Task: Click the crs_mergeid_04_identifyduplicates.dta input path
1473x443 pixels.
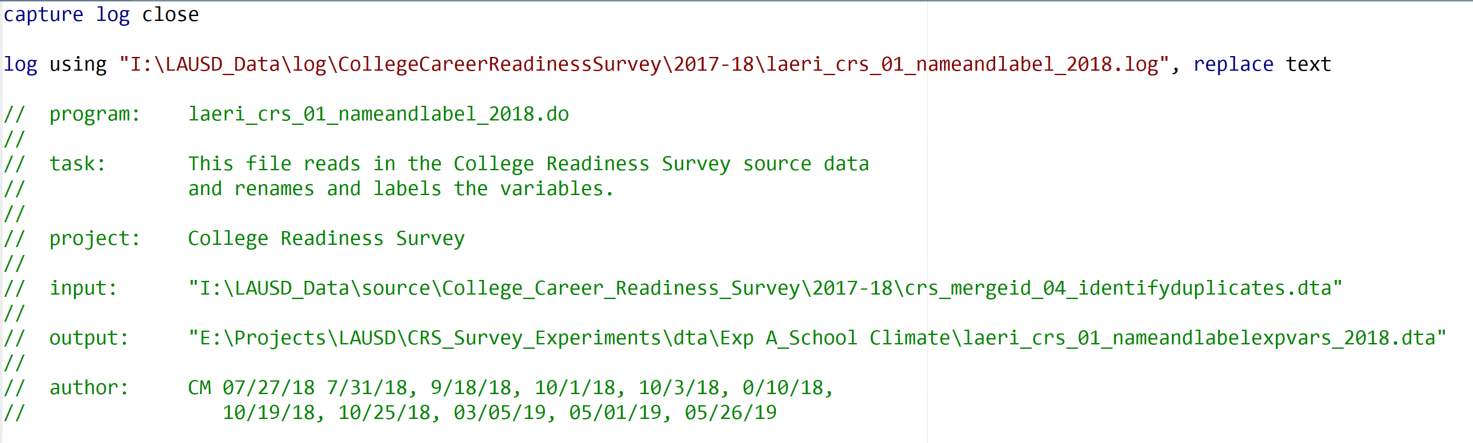Action: pos(765,288)
